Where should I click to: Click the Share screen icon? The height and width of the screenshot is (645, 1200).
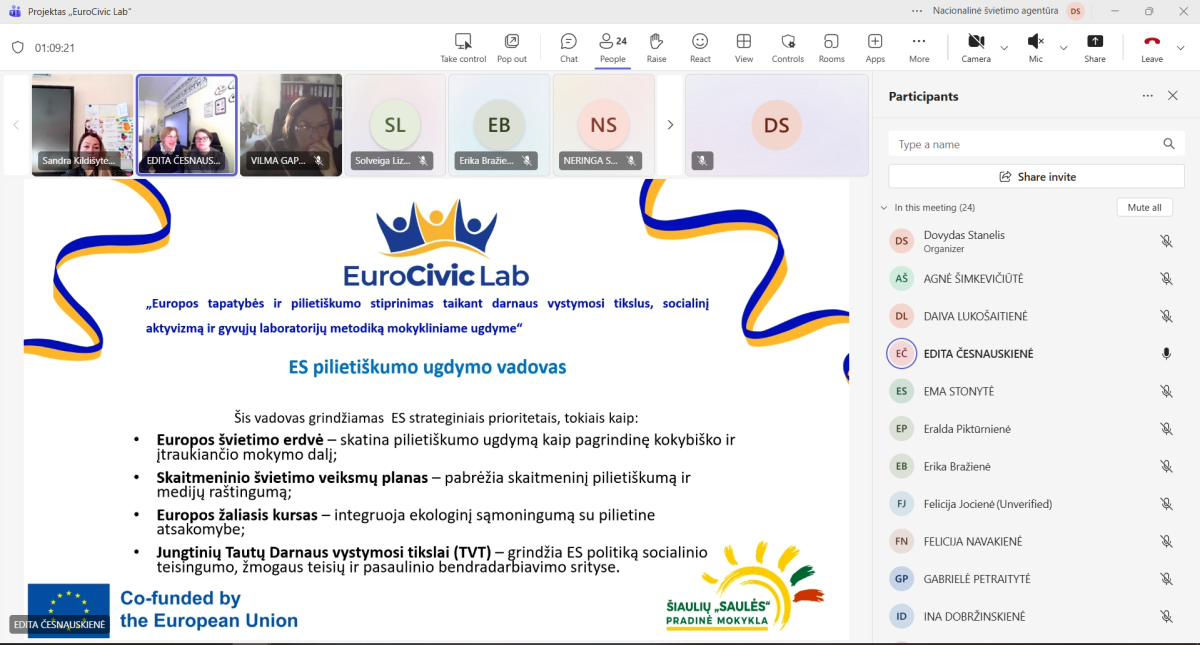1095,47
